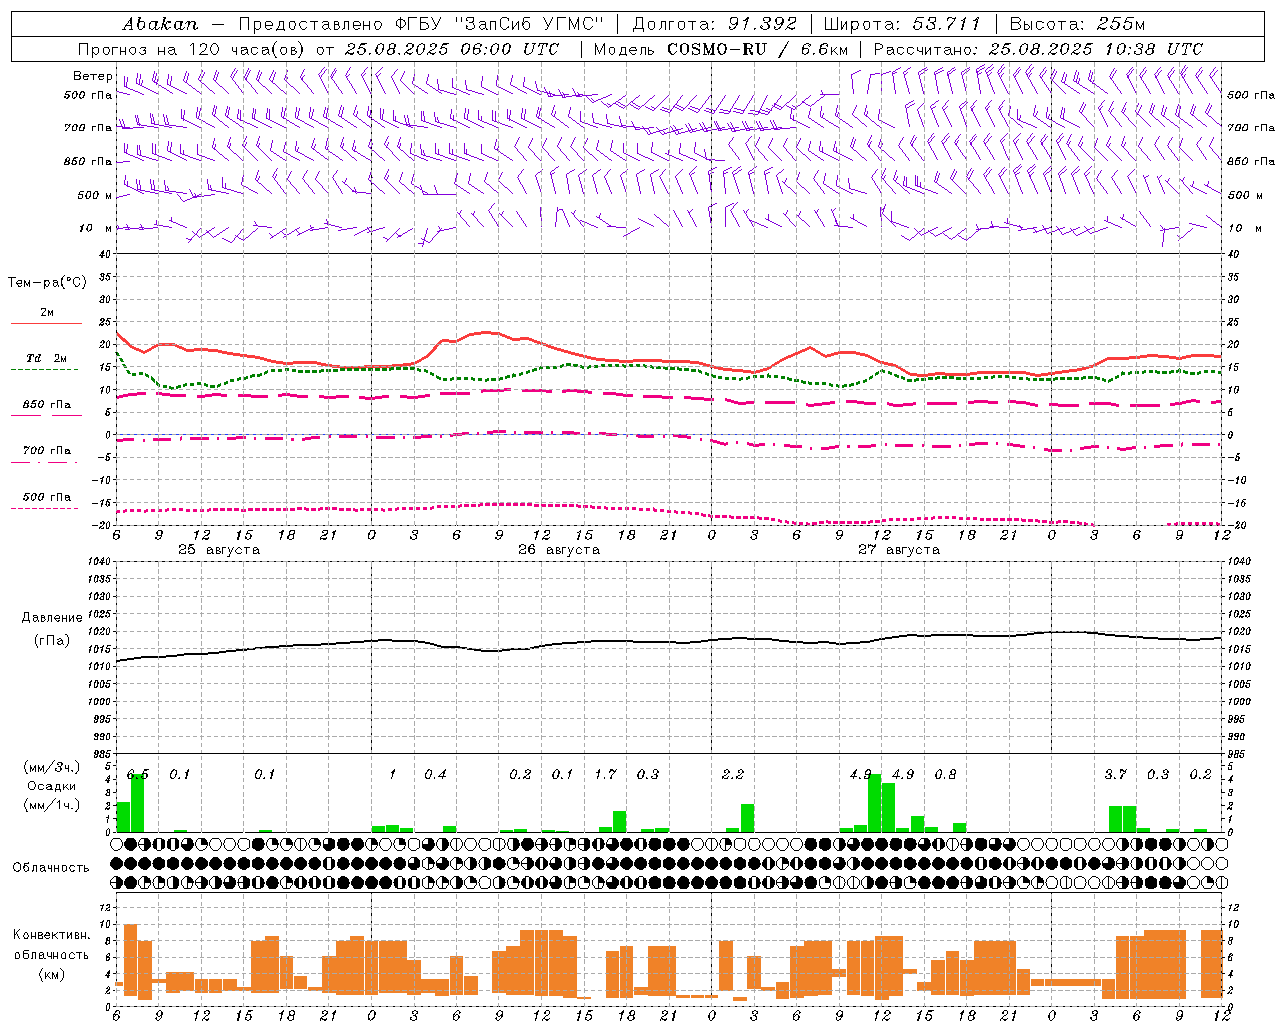Viewport: 1280px width, 1024px height.
Task: Click the "Ветер" wind panel label
Action: (92, 76)
